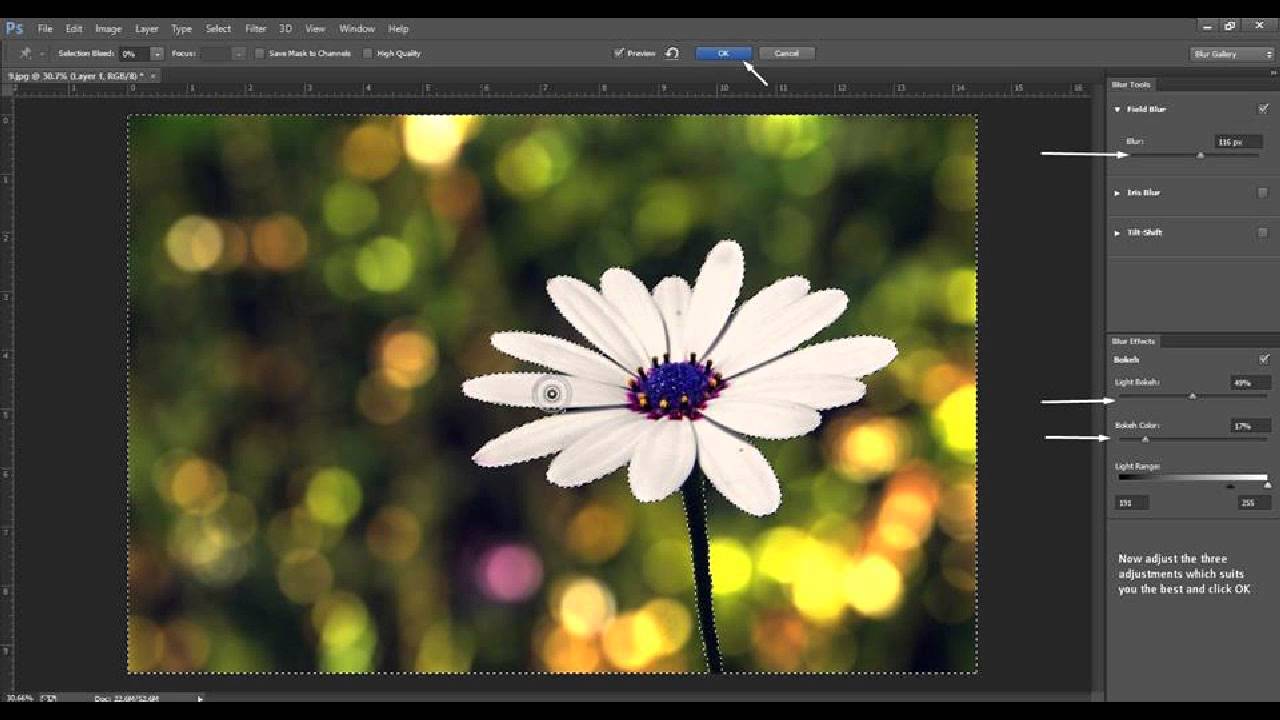Enable Save Mask to Channels

[260, 53]
